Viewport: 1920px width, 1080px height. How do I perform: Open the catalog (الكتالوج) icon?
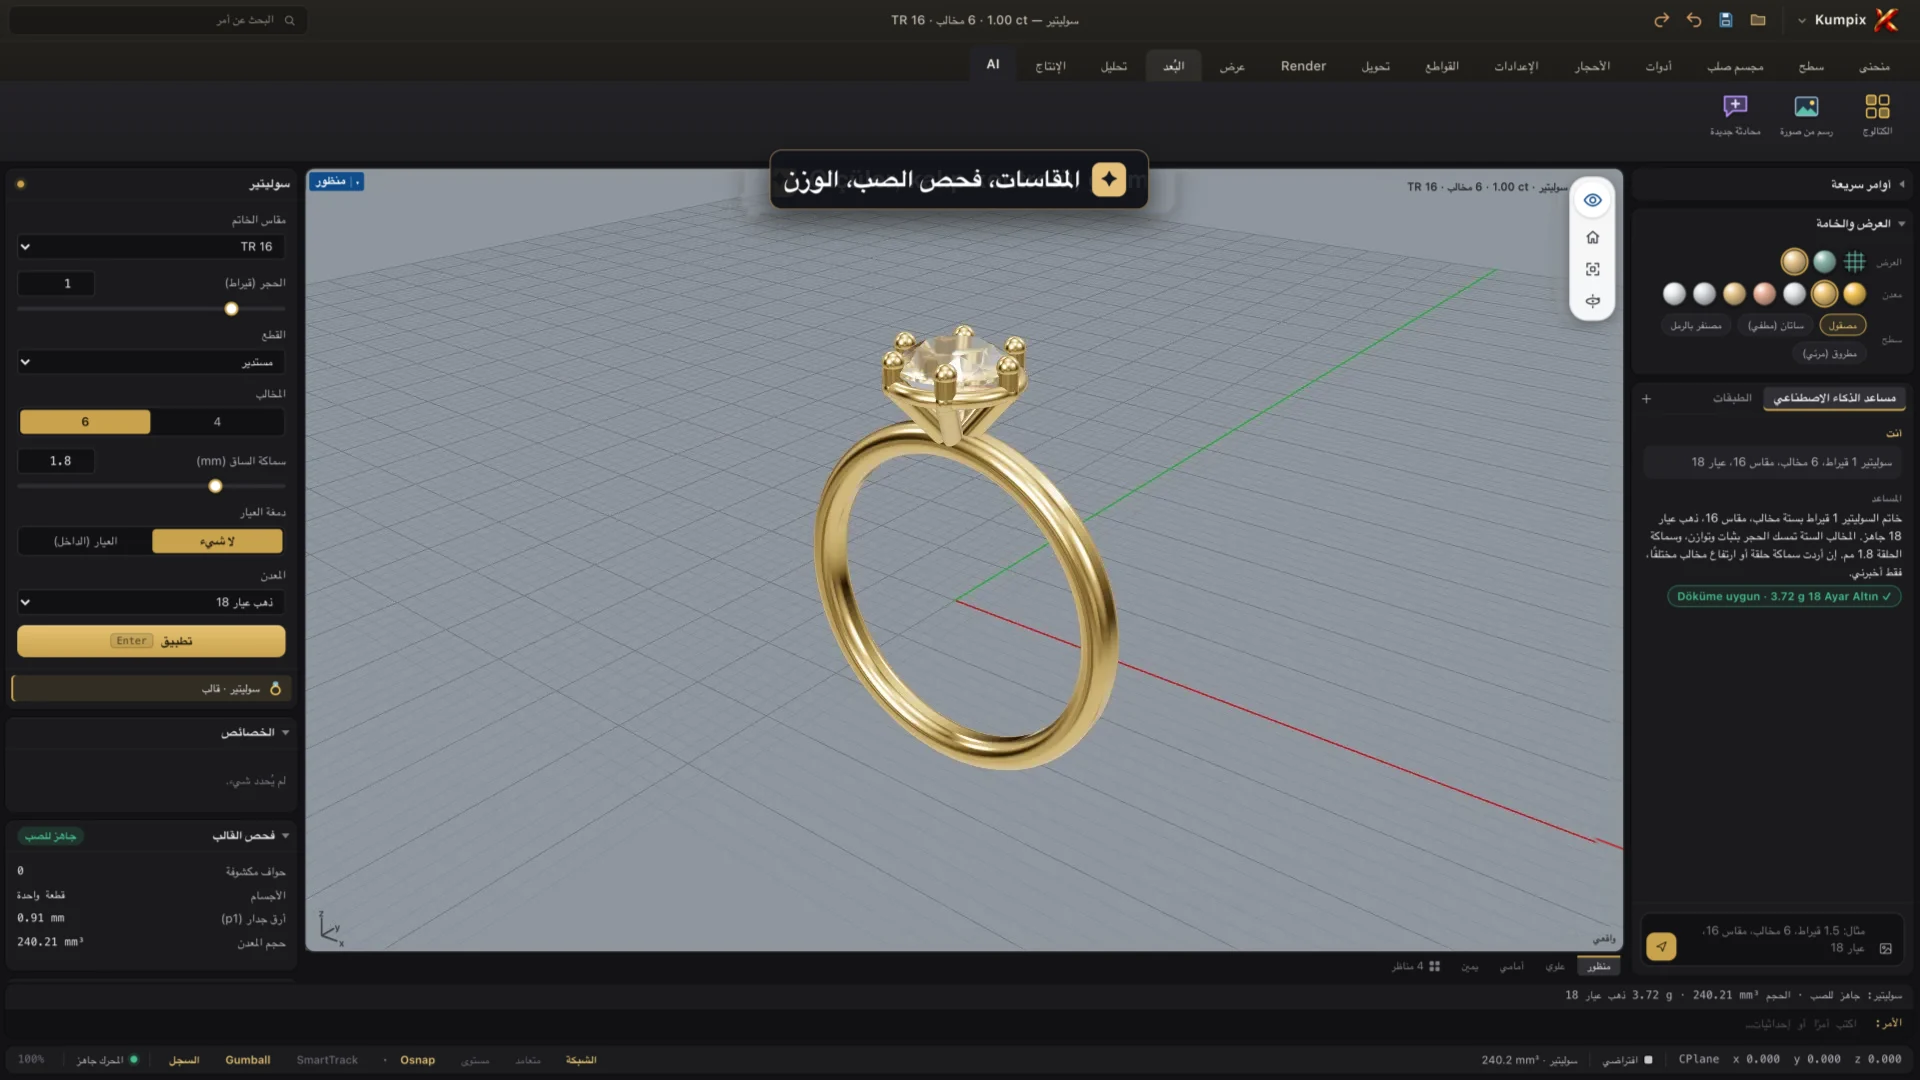(1877, 114)
